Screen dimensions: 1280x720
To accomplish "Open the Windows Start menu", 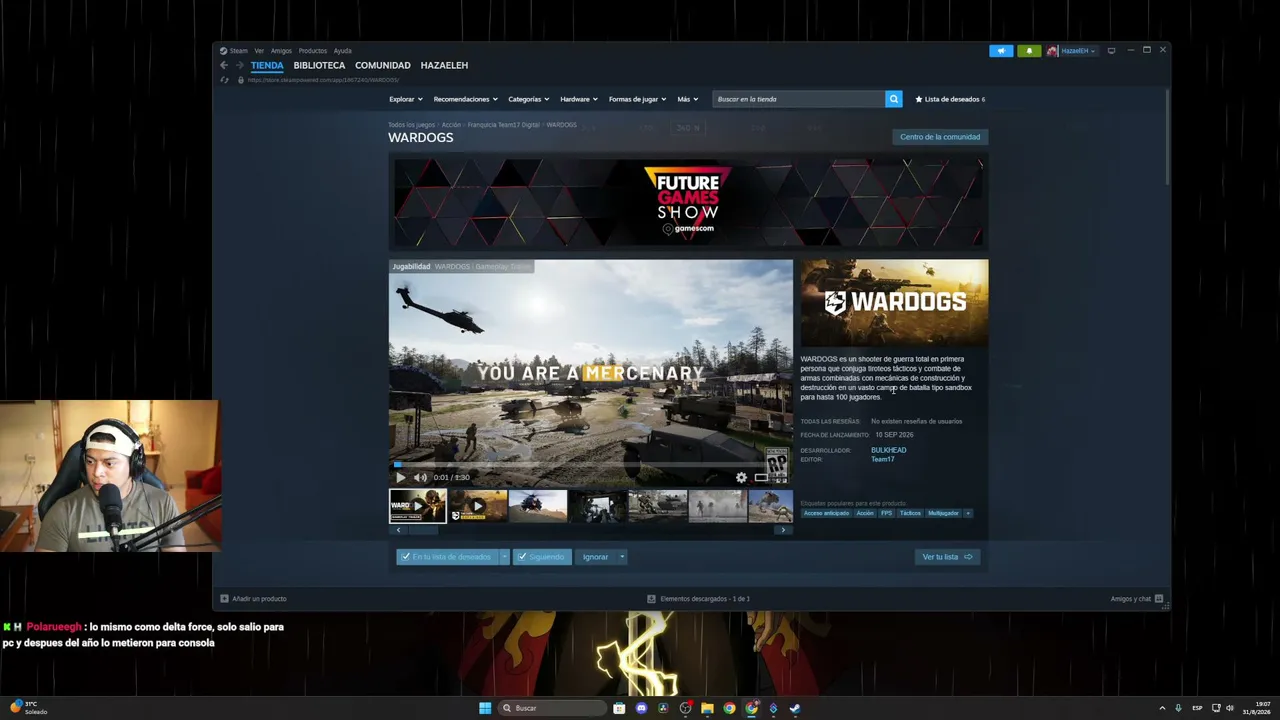I will pos(485,708).
